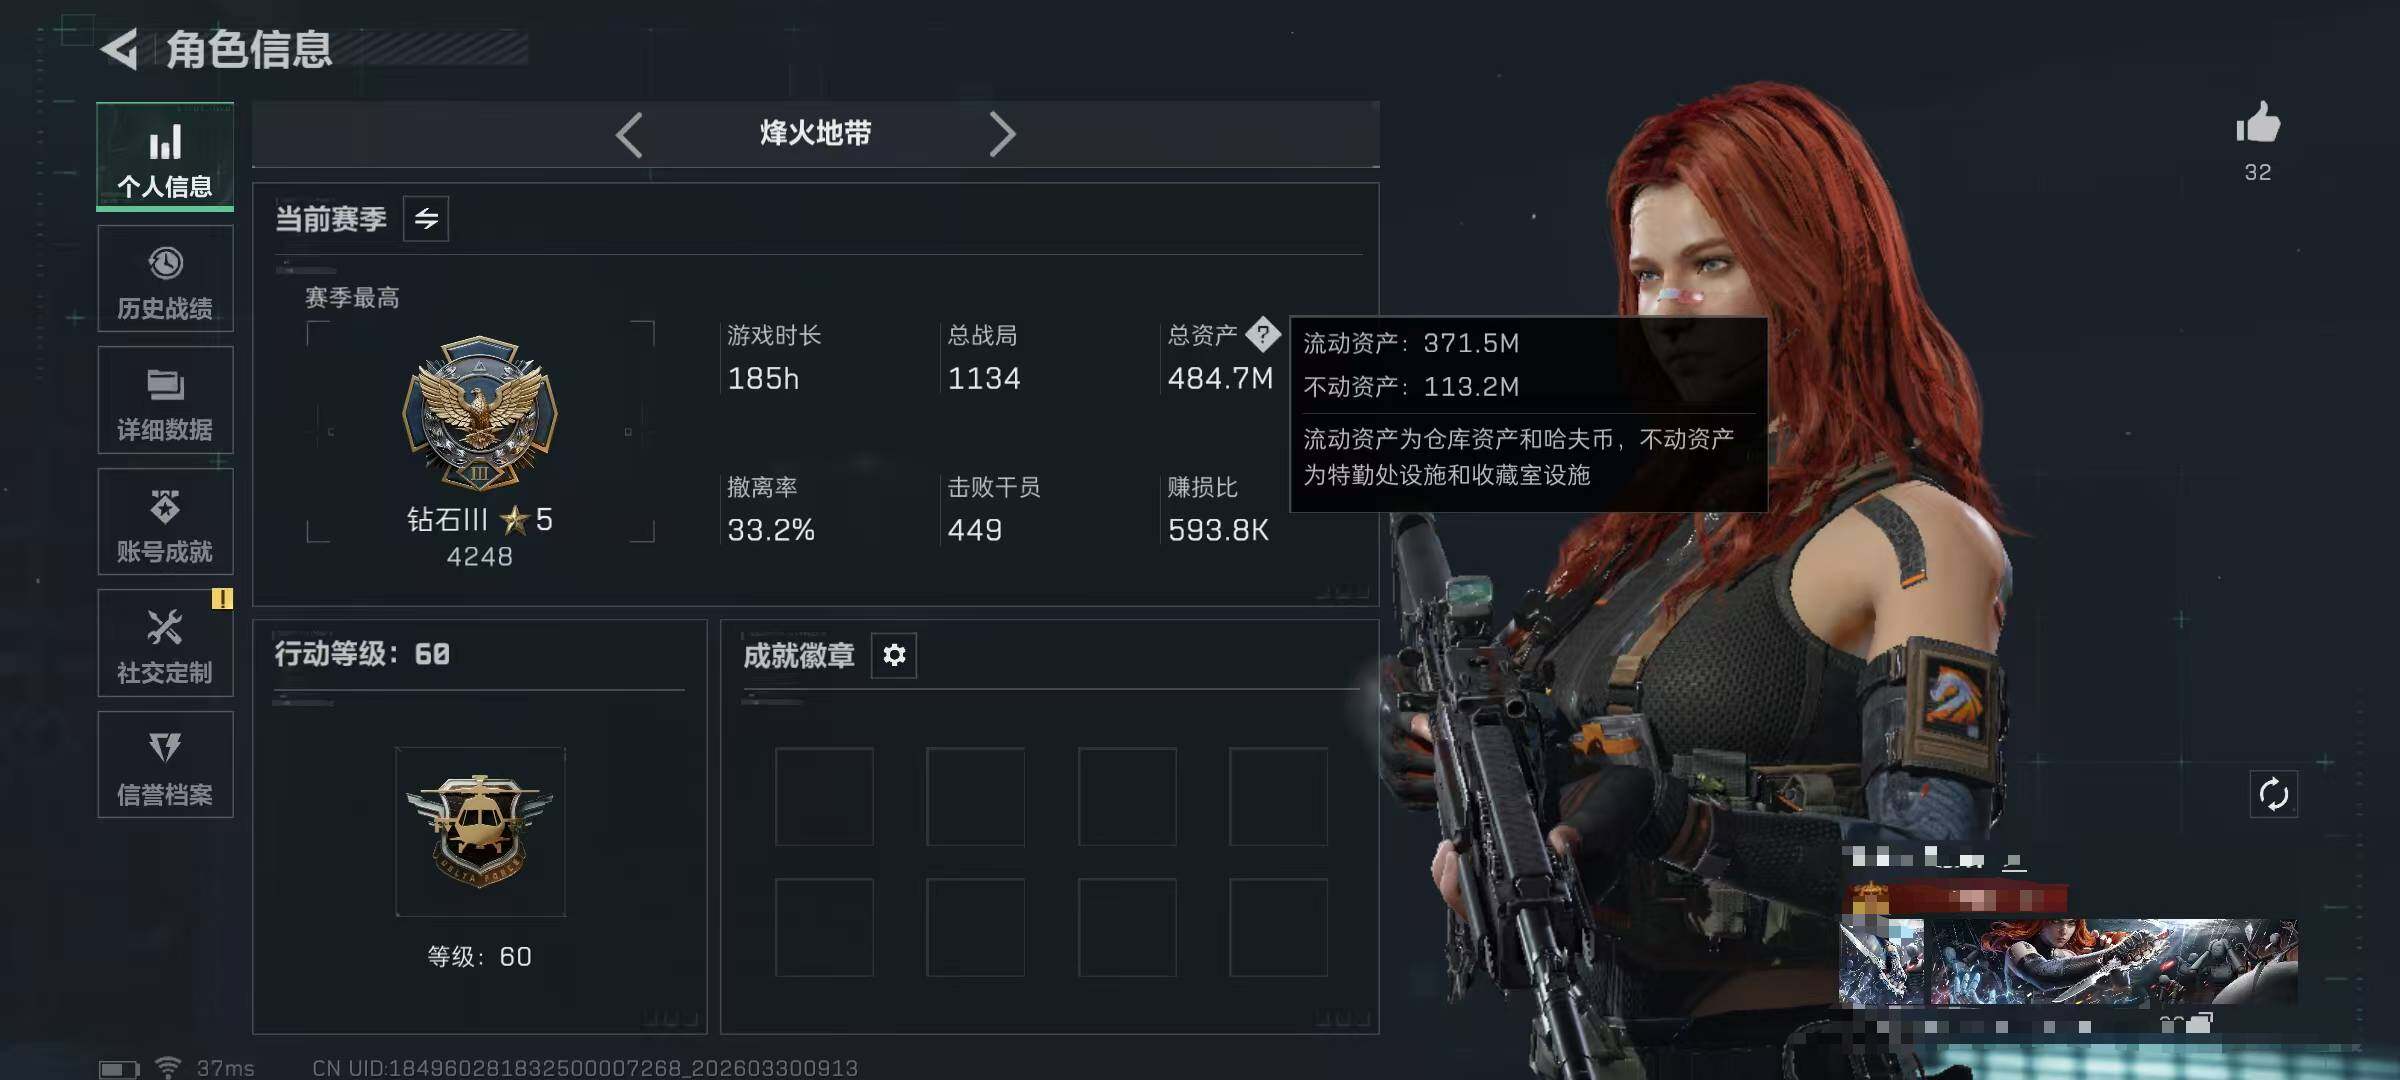Select the 详细数据 sidebar icon
The height and width of the screenshot is (1080, 2400).
tap(165, 400)
